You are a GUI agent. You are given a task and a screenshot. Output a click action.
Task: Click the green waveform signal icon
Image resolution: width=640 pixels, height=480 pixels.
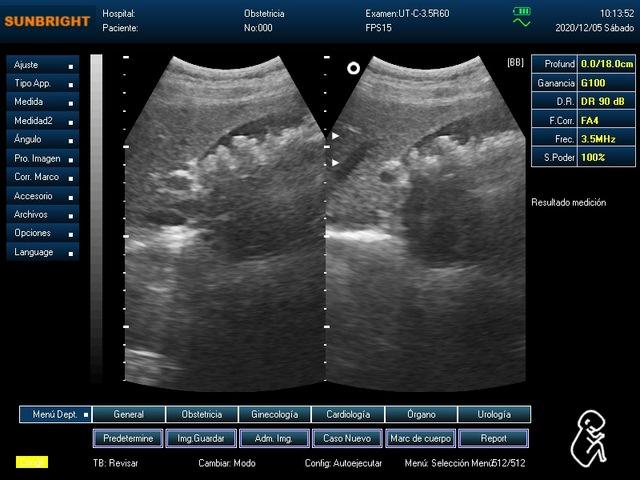[522, 22]
